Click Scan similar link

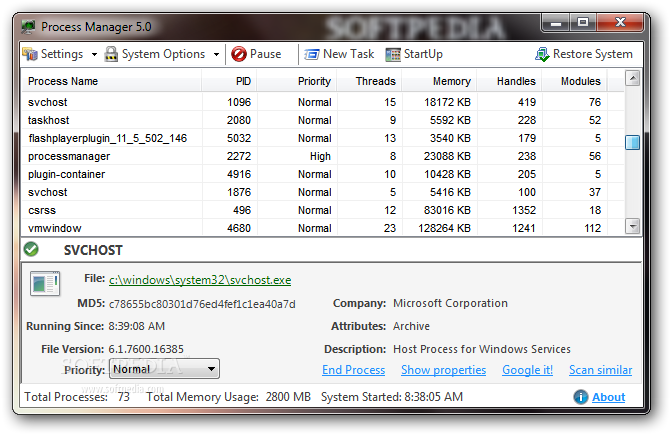(x=600, y=370)
